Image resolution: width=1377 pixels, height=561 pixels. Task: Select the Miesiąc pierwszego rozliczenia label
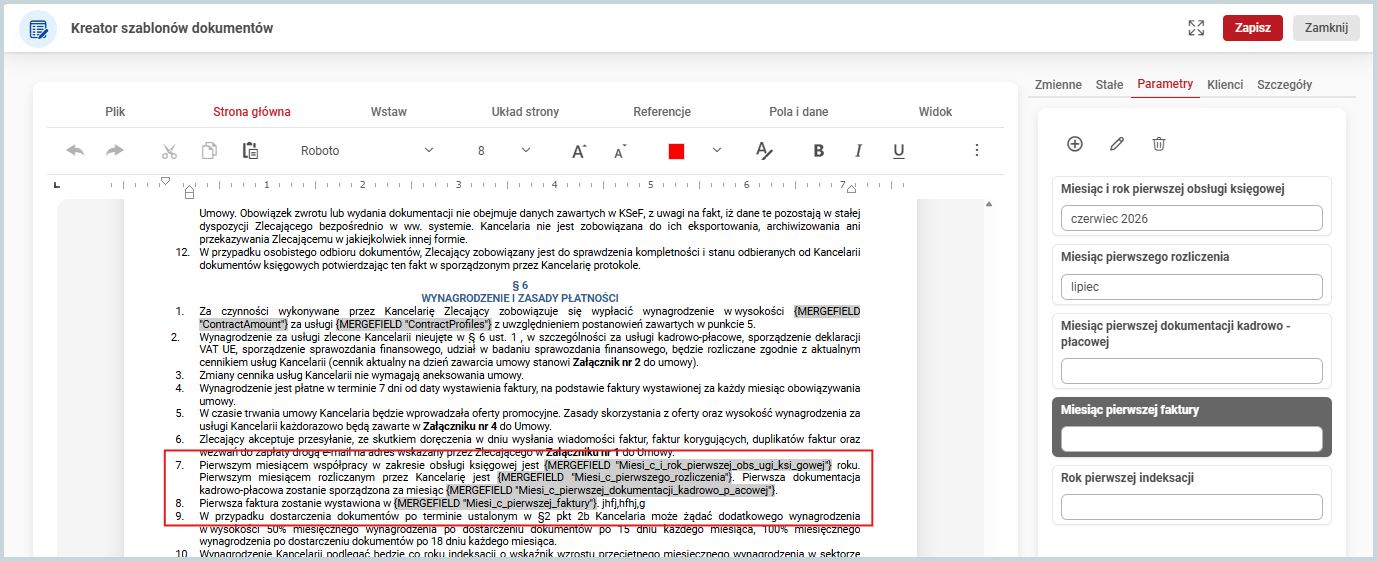(1145, 257)
